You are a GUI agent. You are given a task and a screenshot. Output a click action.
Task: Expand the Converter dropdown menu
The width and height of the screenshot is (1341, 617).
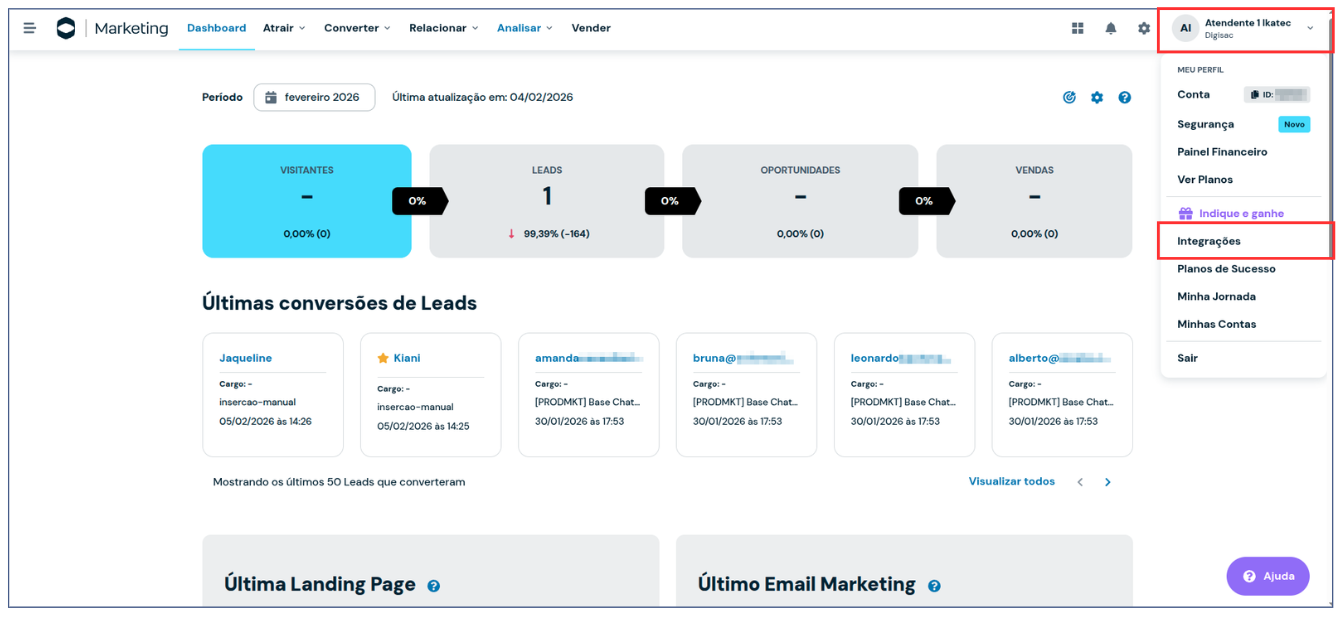point(357,28)
